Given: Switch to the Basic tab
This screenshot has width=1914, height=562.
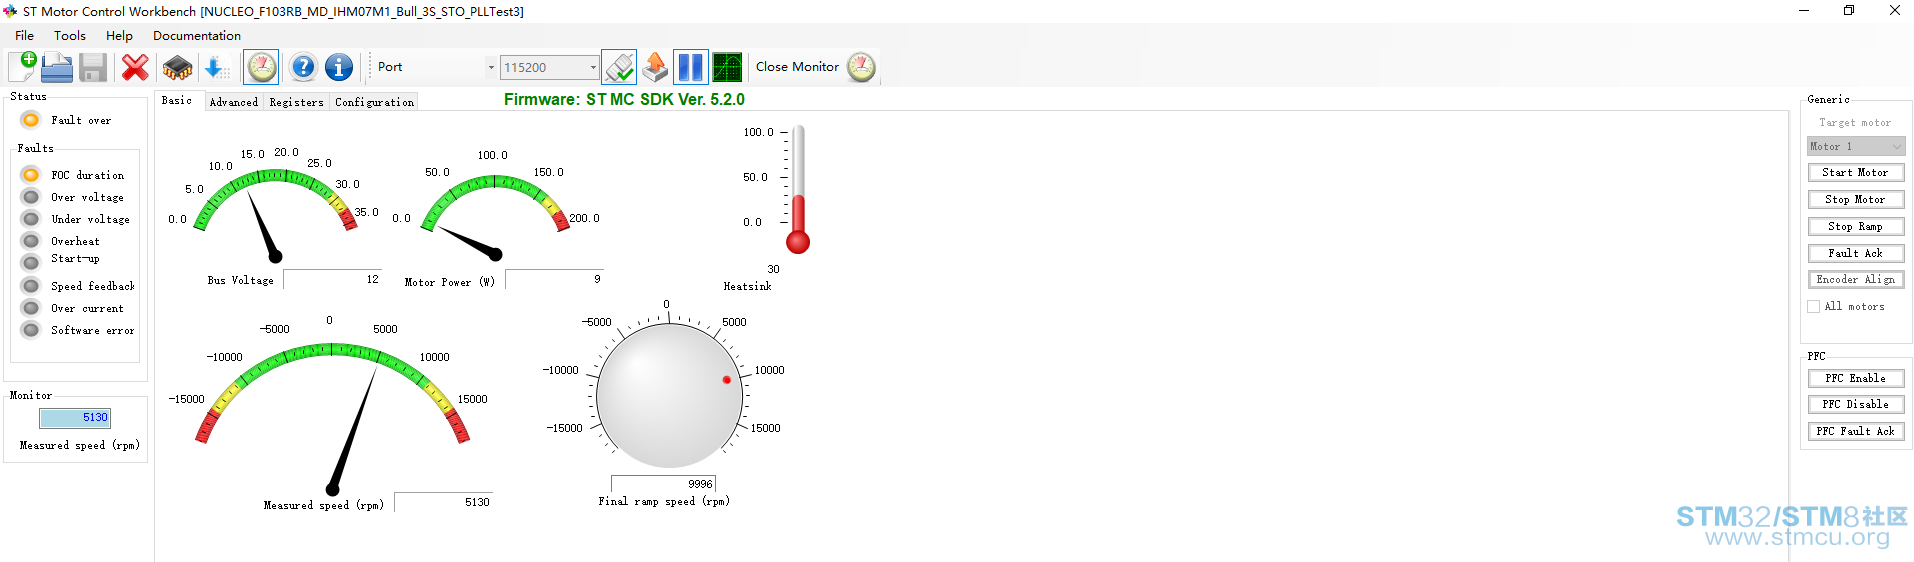Looking at the screenshot, I should 177,101.
